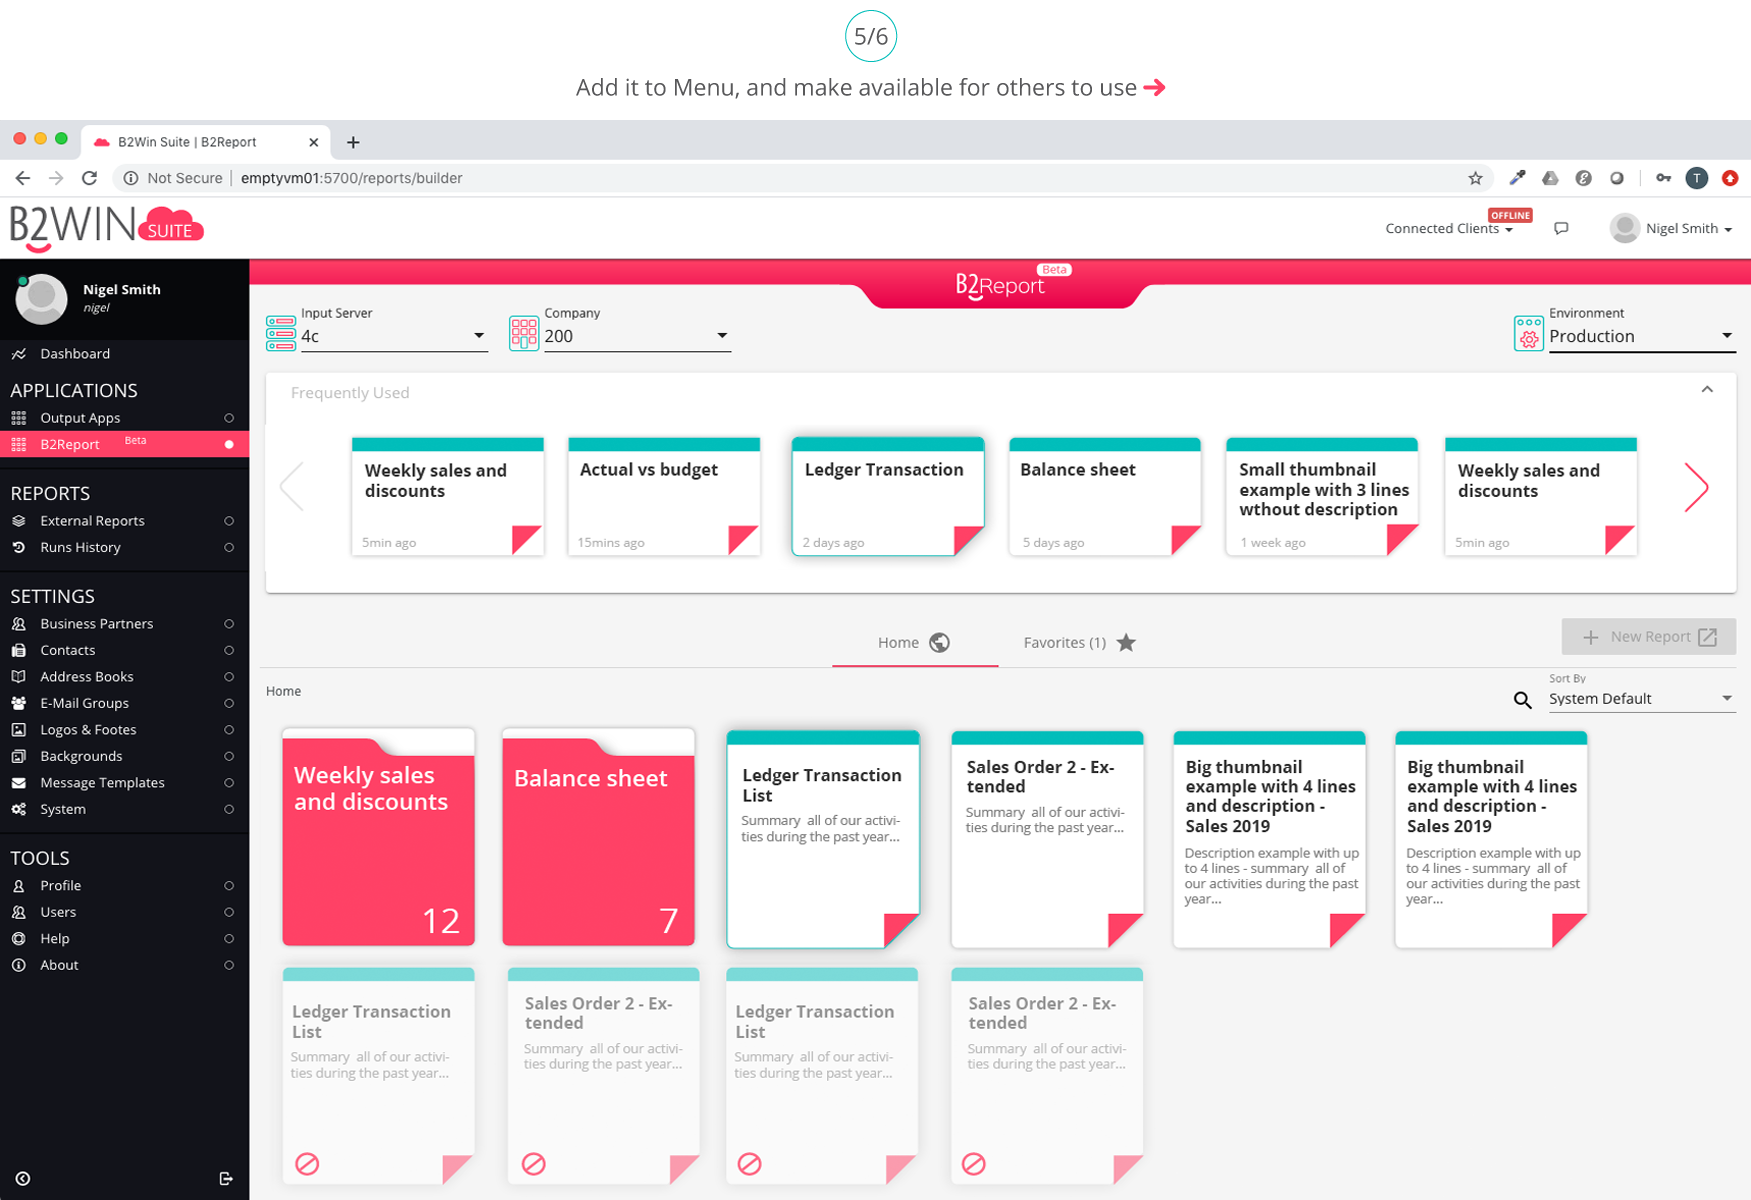Viewport: 1751px width, 1200px height.
Task: Click the About info icon
Action: pos(19,966)
